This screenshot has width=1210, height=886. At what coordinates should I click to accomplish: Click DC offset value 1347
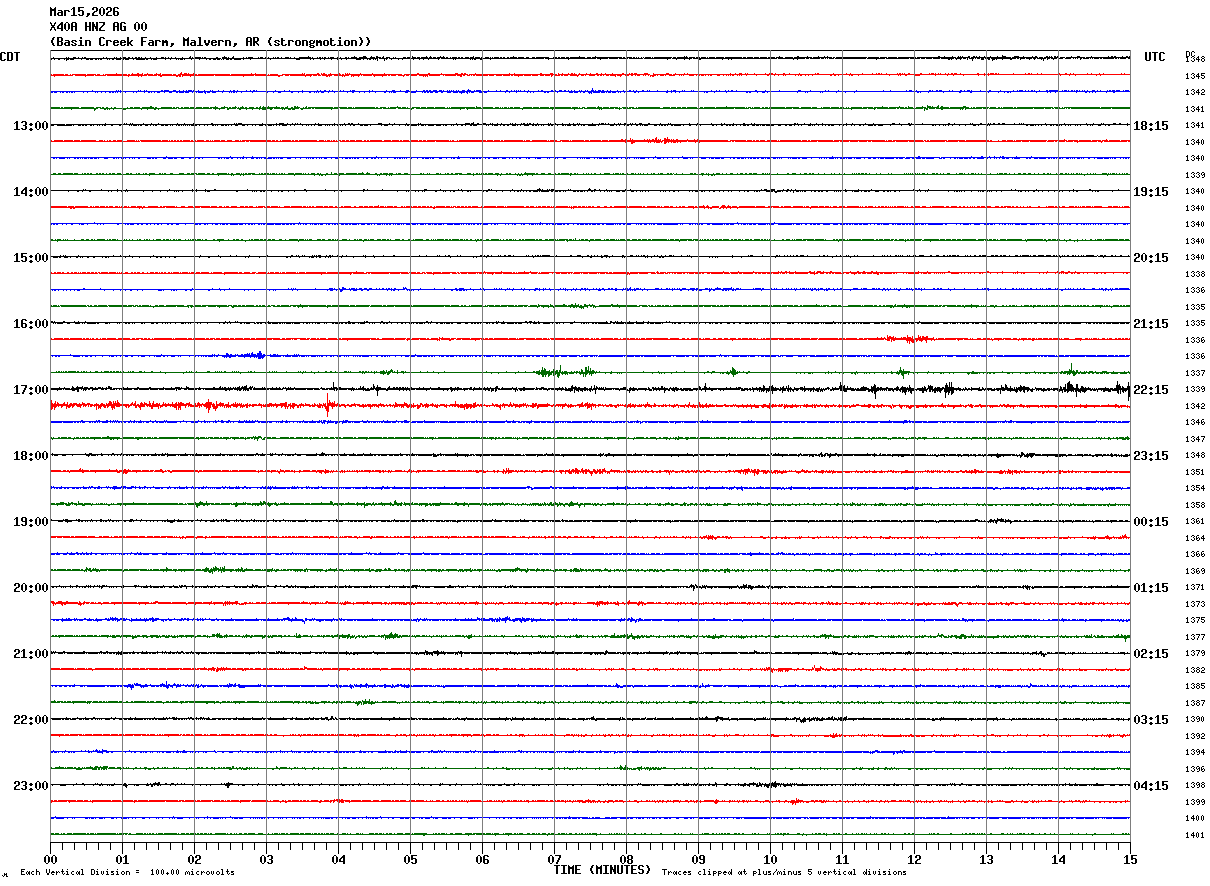pyautogui.click(x=1195, y=439)
